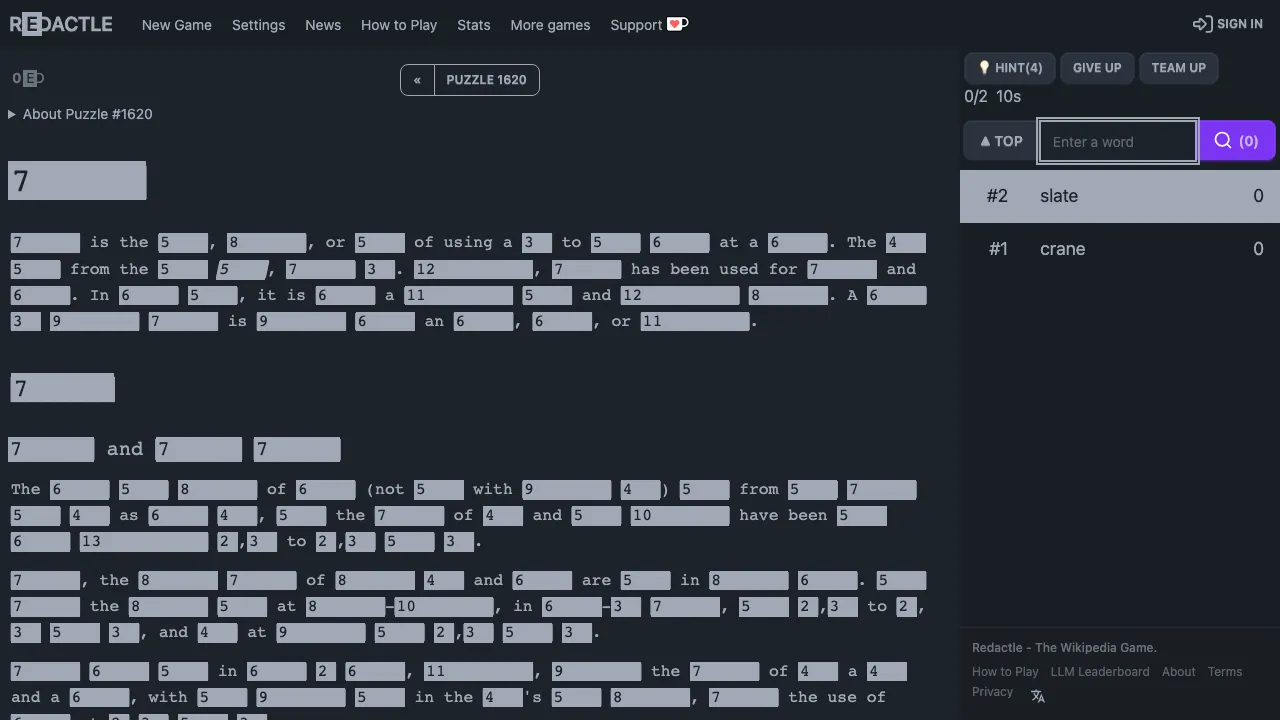Open More games menu
The height and width of the screenshot is (720, 1280).
[550, 25]
